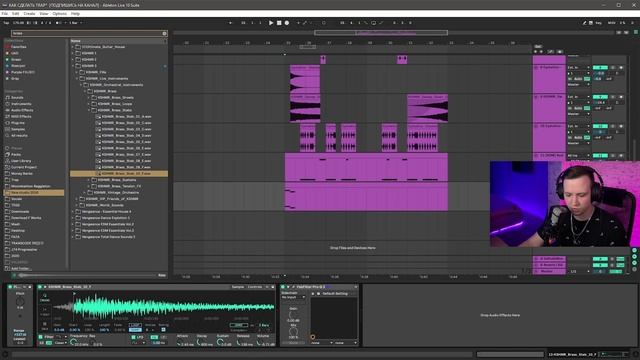Expand the KSHMR_Brass_Growls folder
This screenshot has width=640, height=360.
coord(89,98)
